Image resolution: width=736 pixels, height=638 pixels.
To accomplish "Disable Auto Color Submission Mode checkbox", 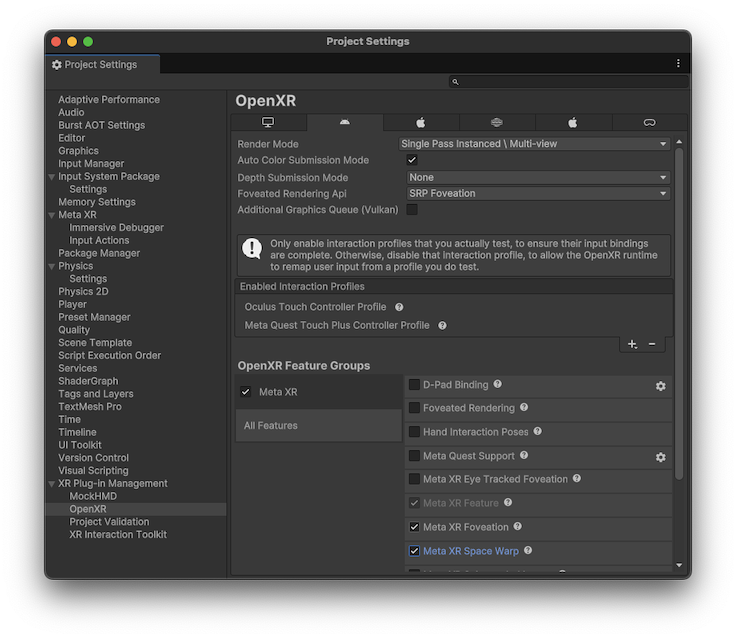I will (x=412, y=160).
